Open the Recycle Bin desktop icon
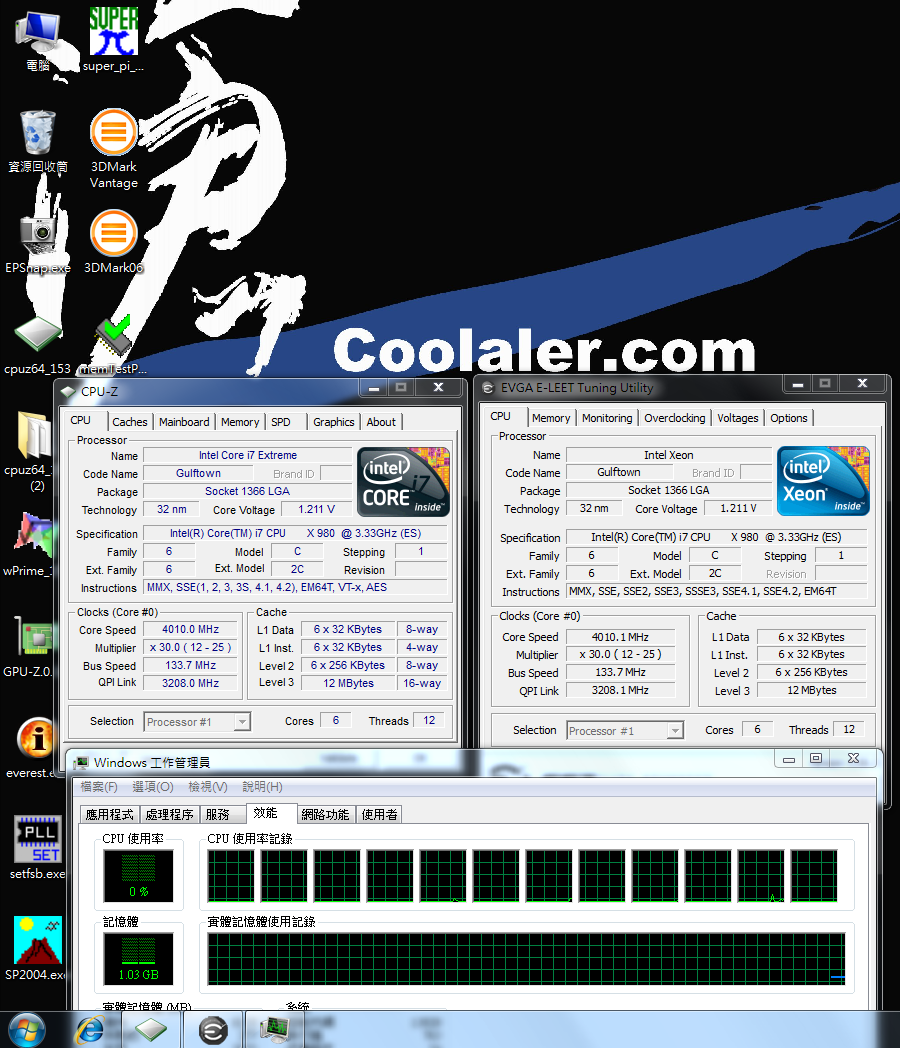 [37, 142]
